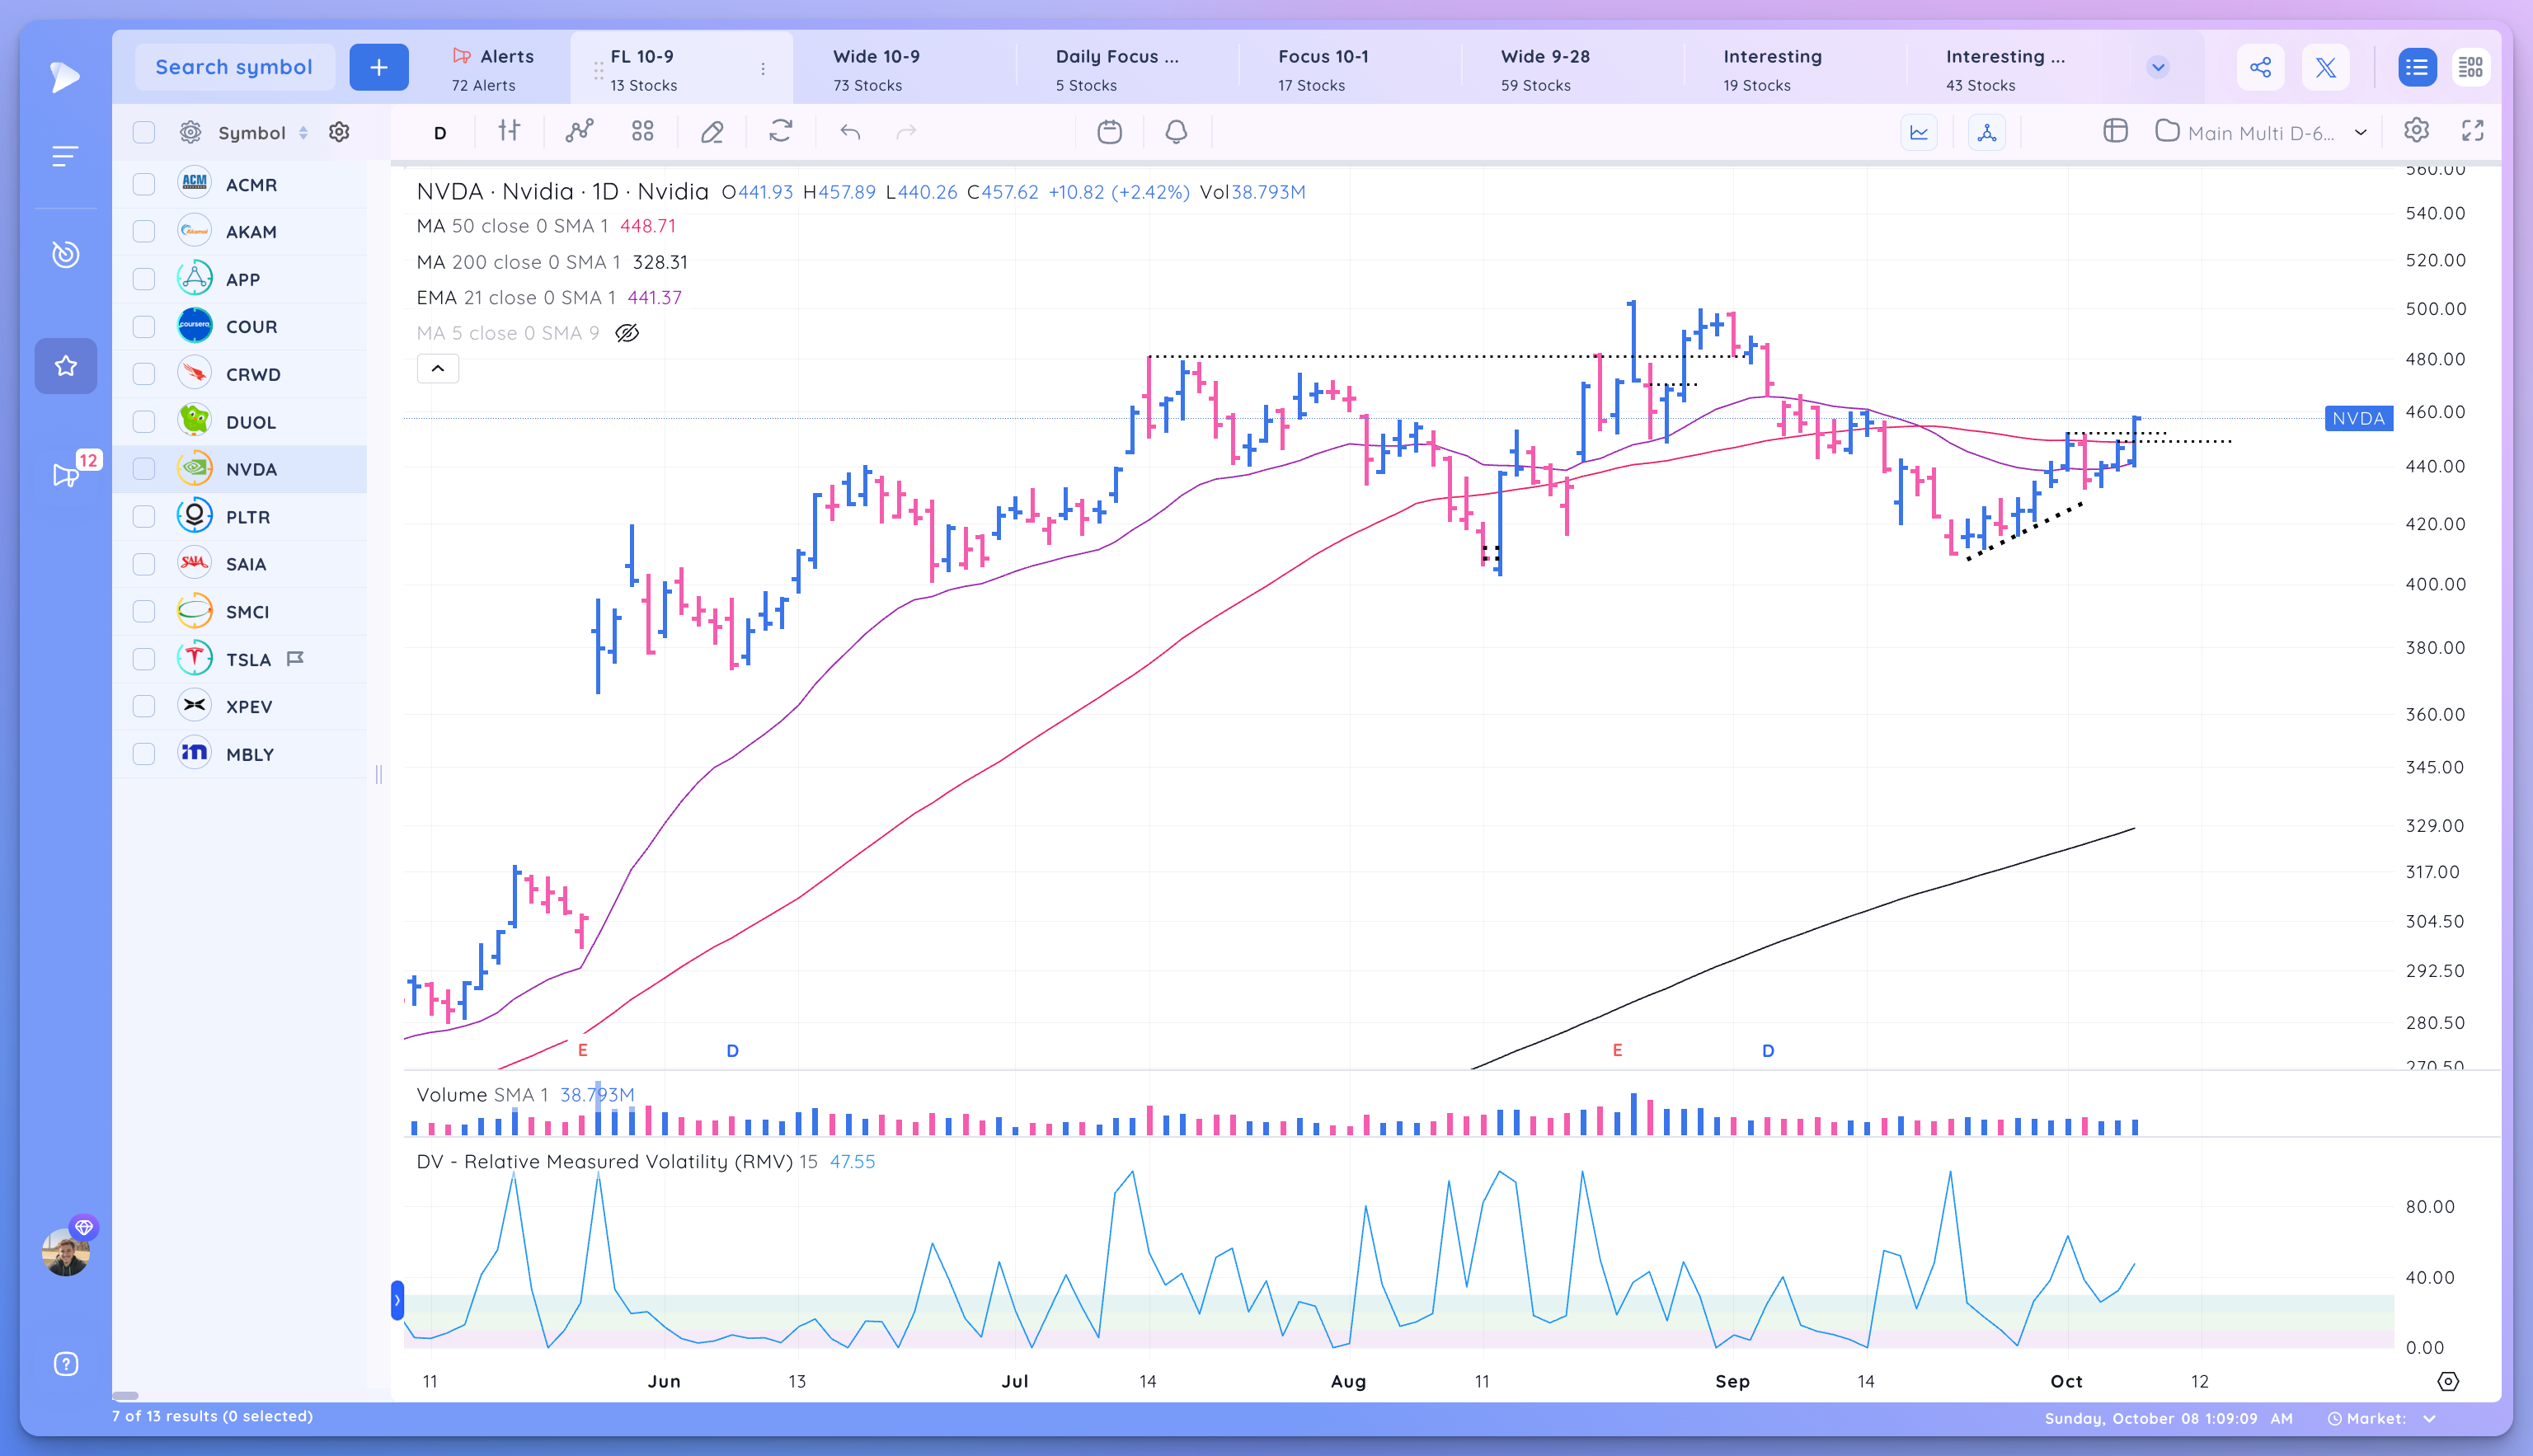Sort by Symbol column arrows
2533x1456 pixels.
coord(303,132)
